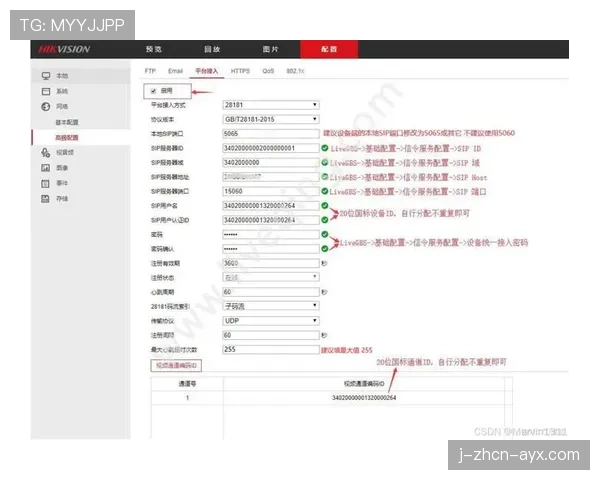Open the 协议版本 dropdown showing GB/T28181-2015

point(271,119)
